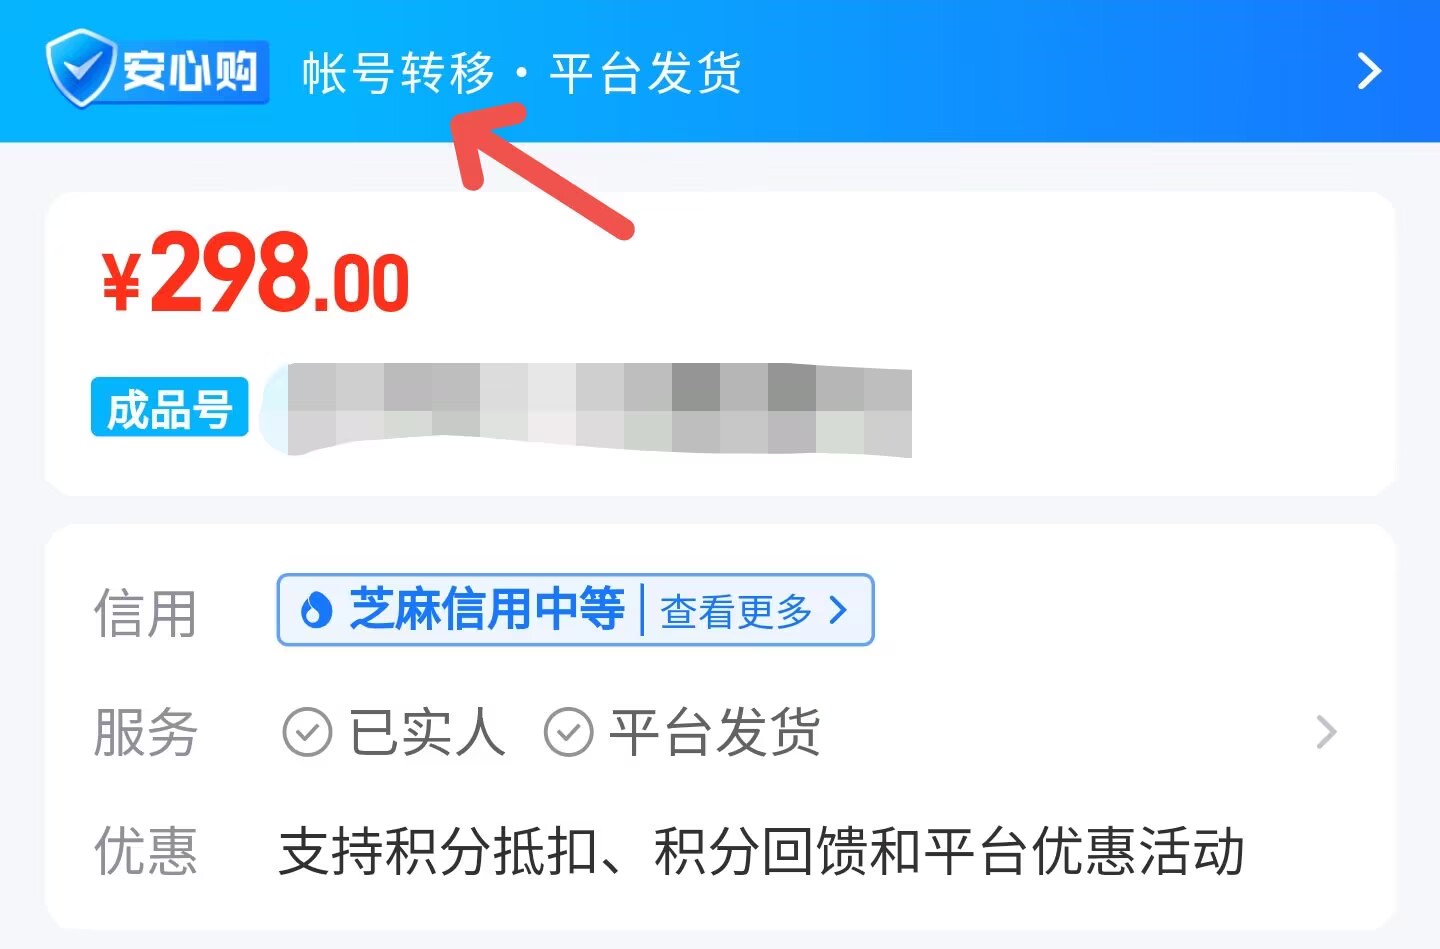Select the 已实人 service label
This screenshot has width=1440, height=949.
click(x=427, y=732)
